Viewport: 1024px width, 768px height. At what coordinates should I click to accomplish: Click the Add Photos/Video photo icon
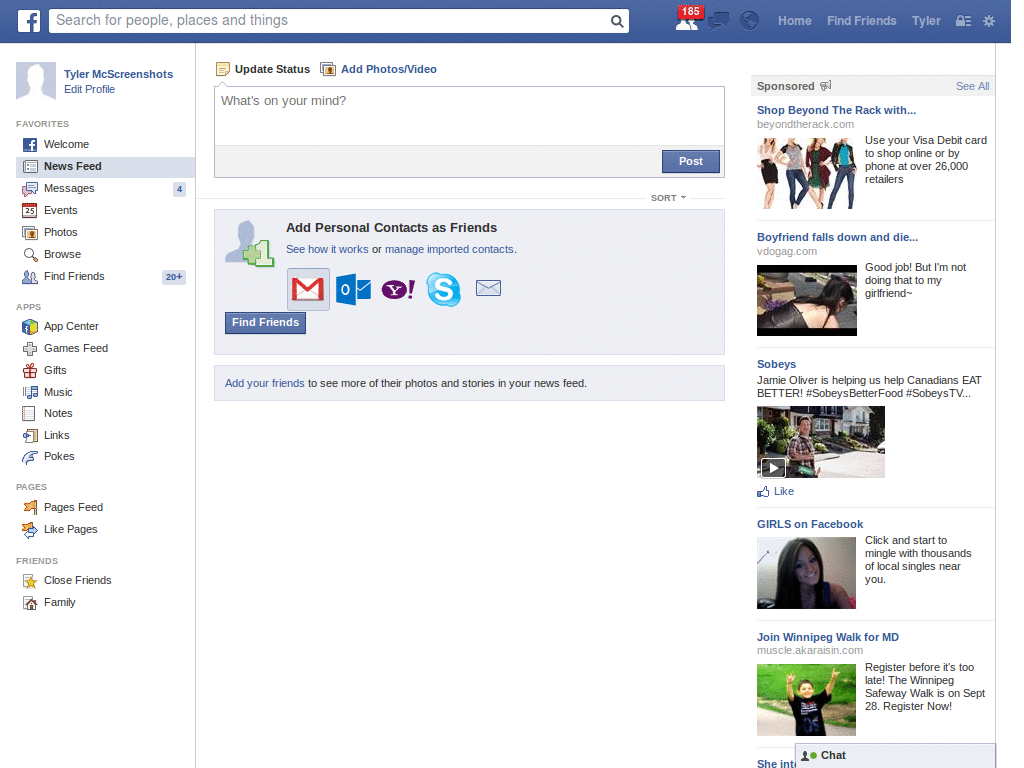pos(328,69)
